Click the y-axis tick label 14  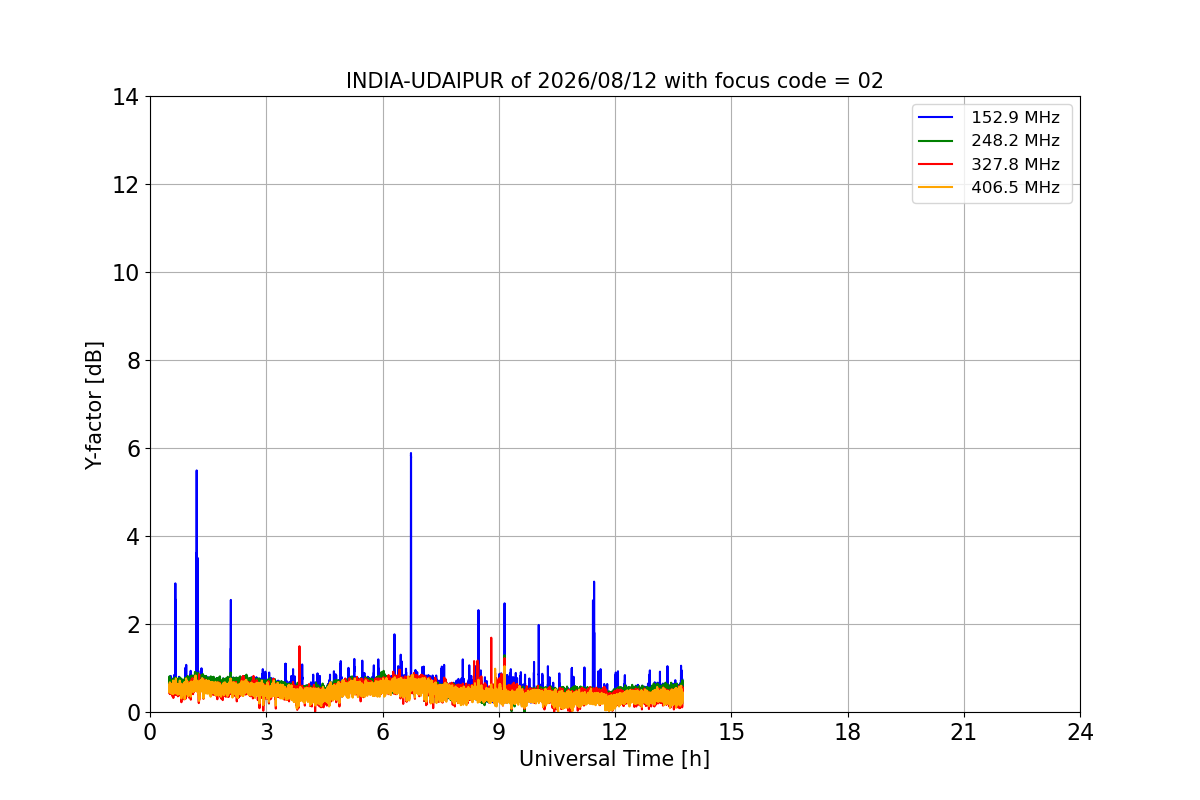click(125, 97)
